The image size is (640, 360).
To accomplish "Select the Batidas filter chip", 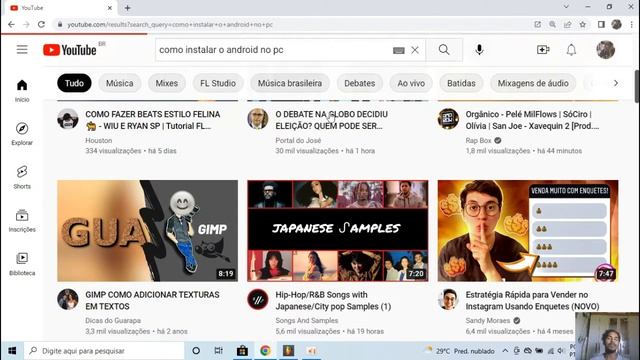I will click(461, 83).
